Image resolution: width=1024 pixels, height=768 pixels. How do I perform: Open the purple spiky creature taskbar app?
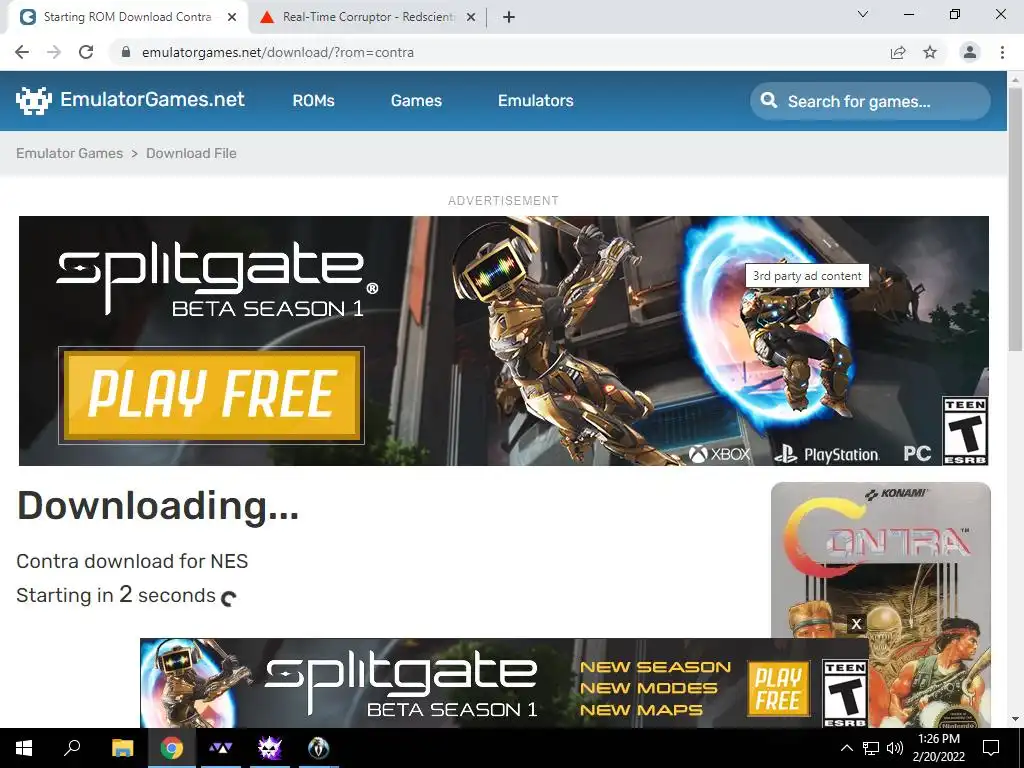click(x=269, y=748)
